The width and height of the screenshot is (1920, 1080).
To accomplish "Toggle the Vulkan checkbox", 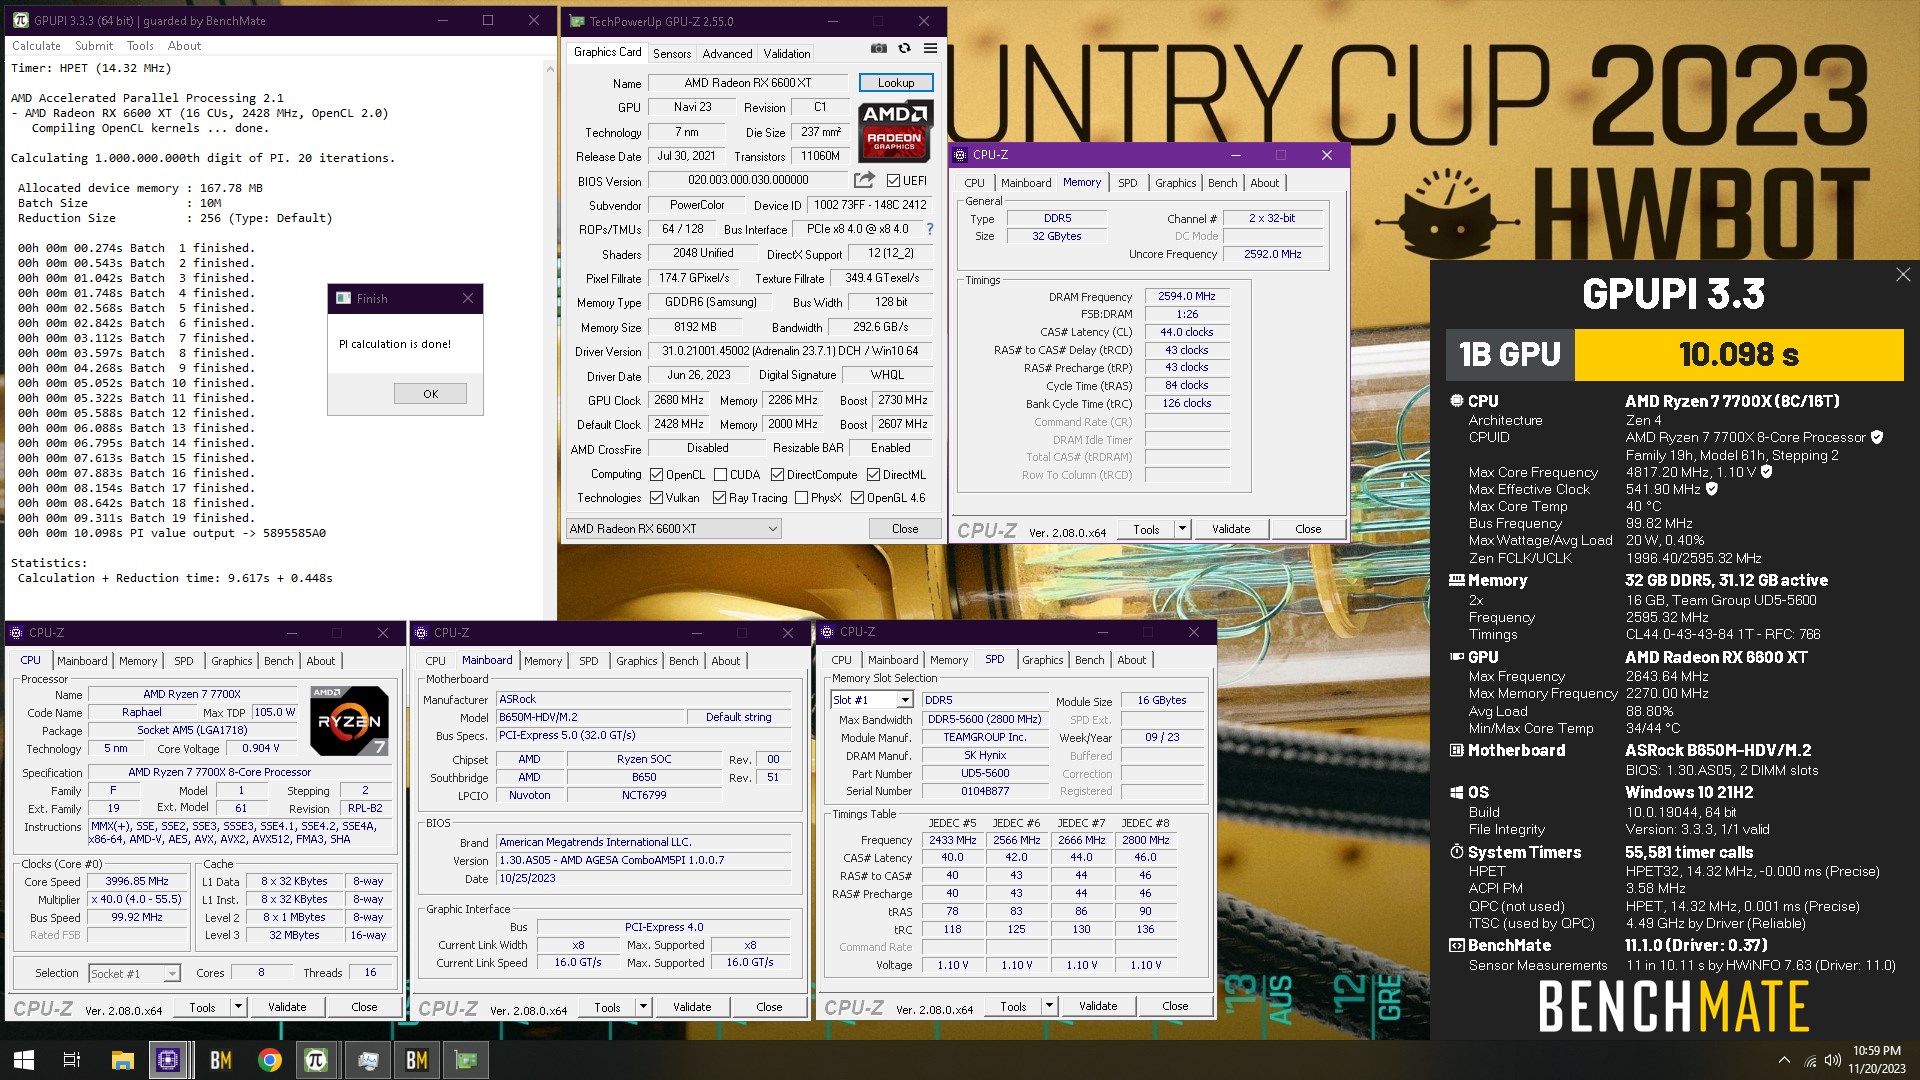I will (657, 498).
